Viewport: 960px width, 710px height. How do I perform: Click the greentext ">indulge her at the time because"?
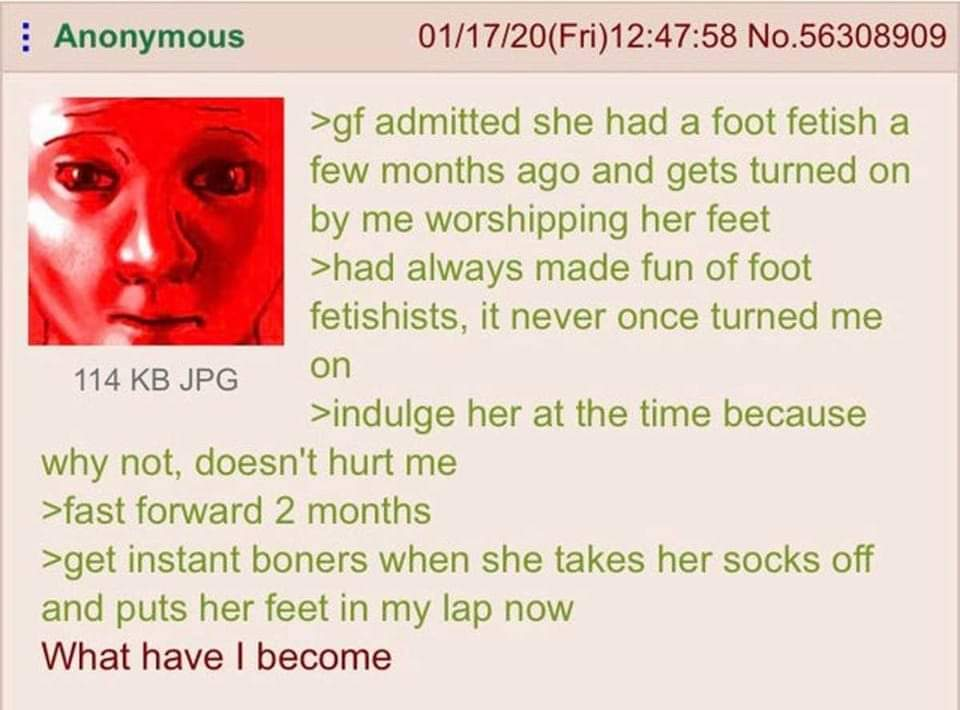(588, 415)
